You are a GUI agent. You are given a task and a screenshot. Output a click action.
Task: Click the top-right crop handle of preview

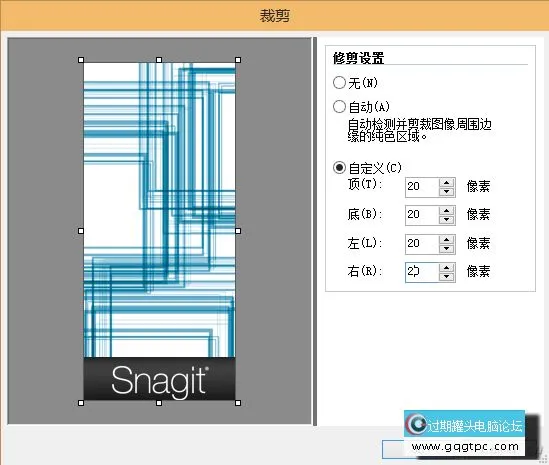pos(238,60)
